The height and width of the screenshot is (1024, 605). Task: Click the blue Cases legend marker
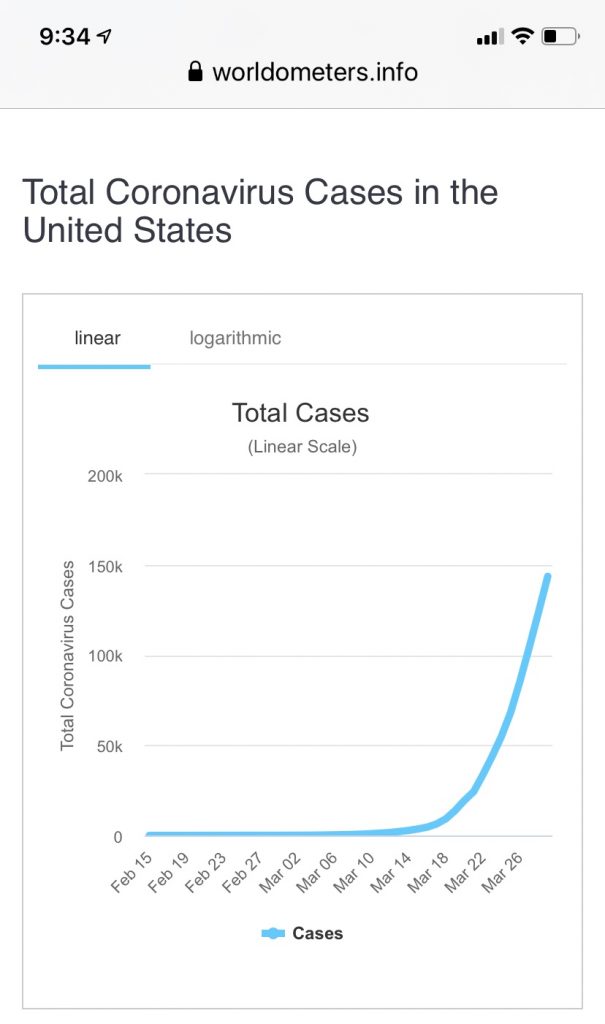273,933
